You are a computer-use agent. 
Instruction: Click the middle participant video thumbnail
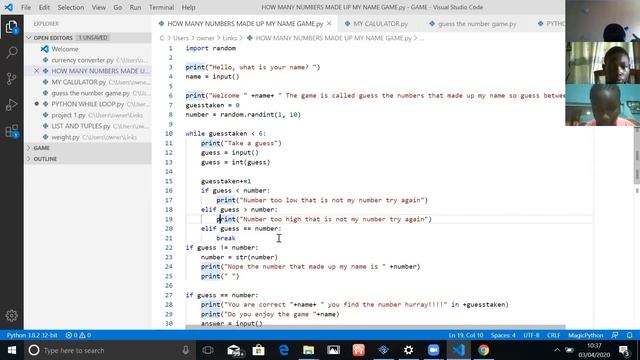click(602, 62)
